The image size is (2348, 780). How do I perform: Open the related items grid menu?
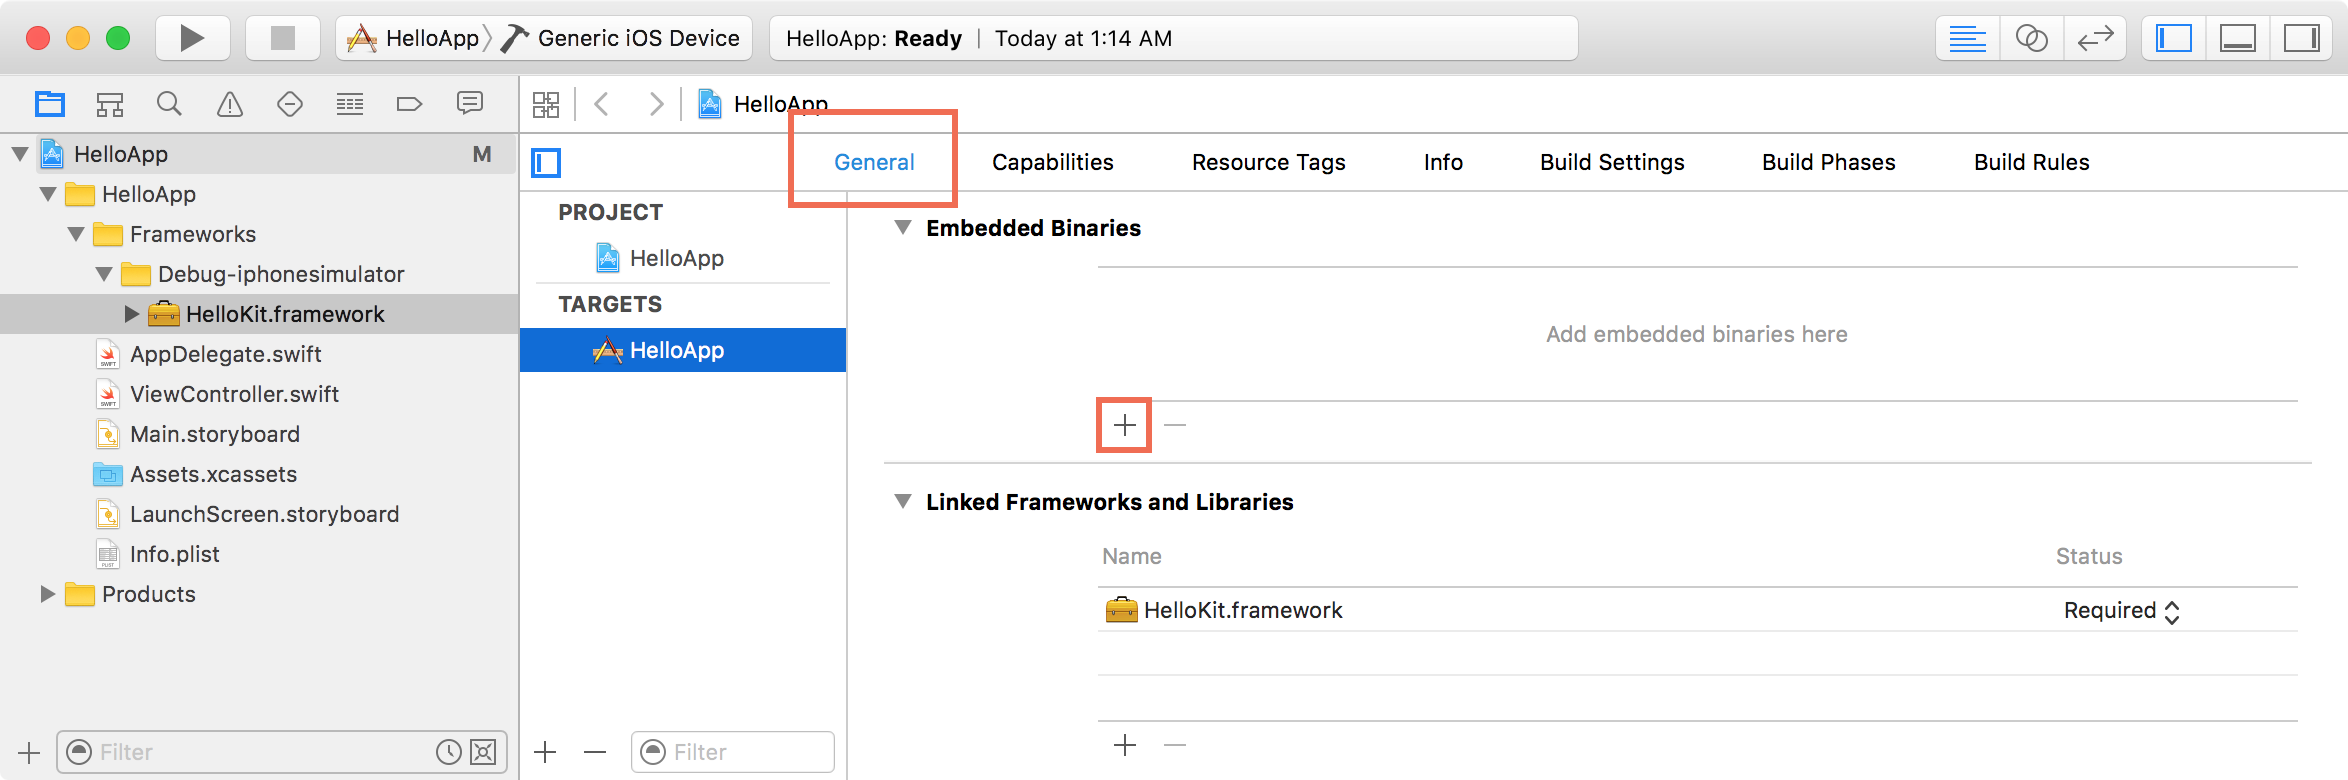[x=546, y=104]
